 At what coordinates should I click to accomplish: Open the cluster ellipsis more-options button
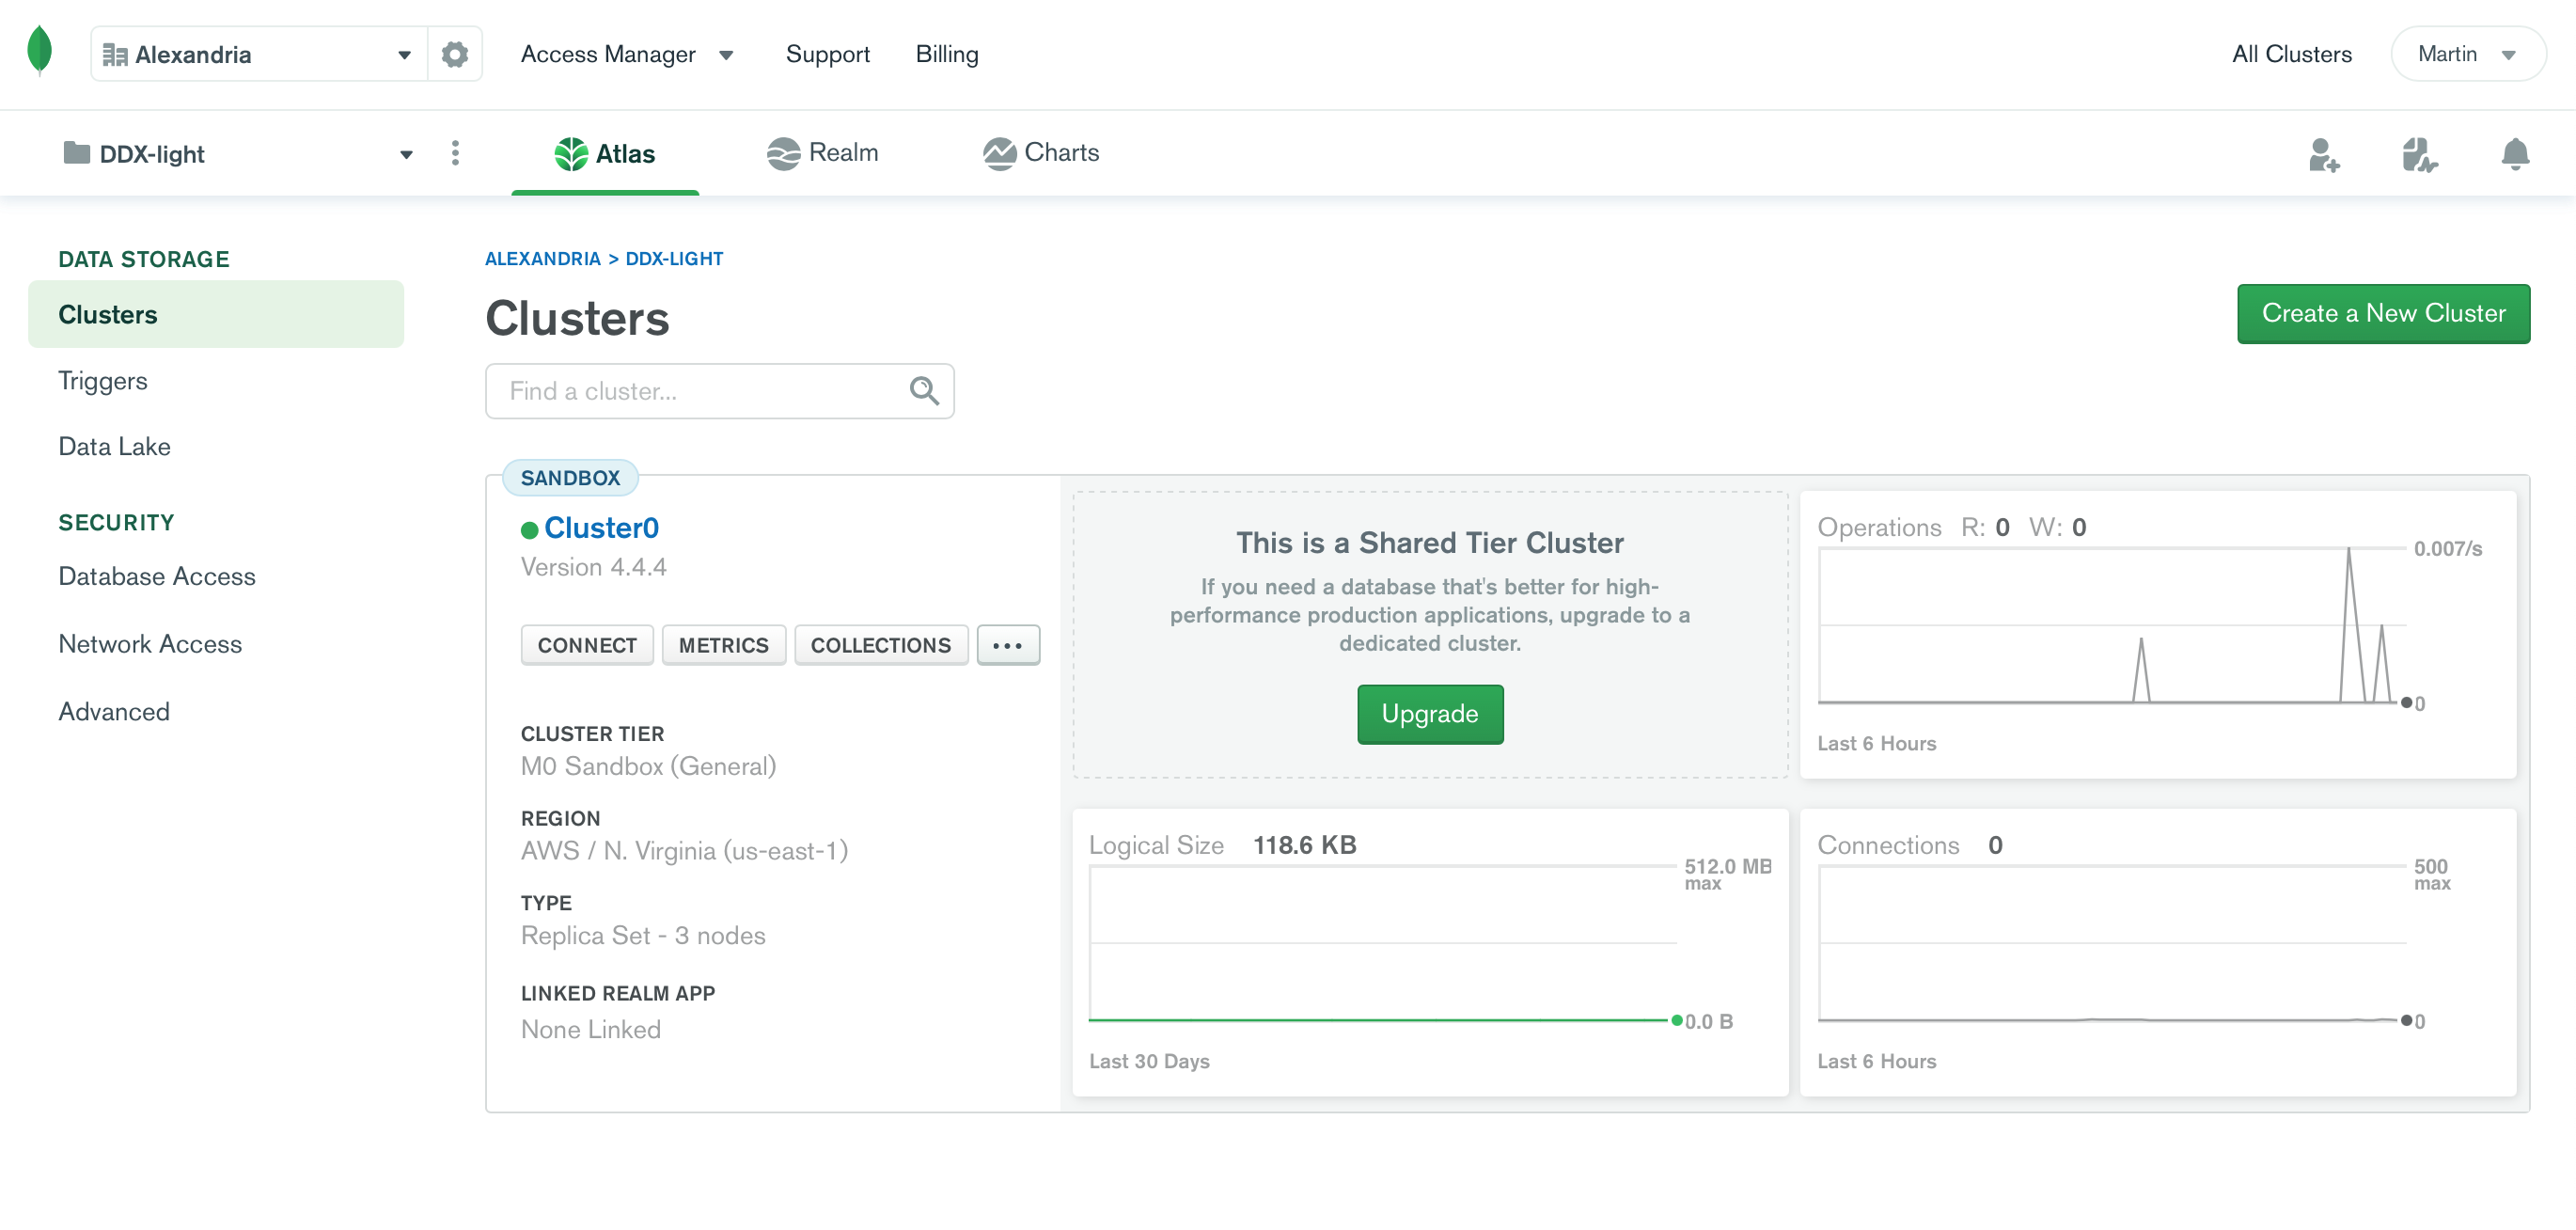tap(1008, 645)
